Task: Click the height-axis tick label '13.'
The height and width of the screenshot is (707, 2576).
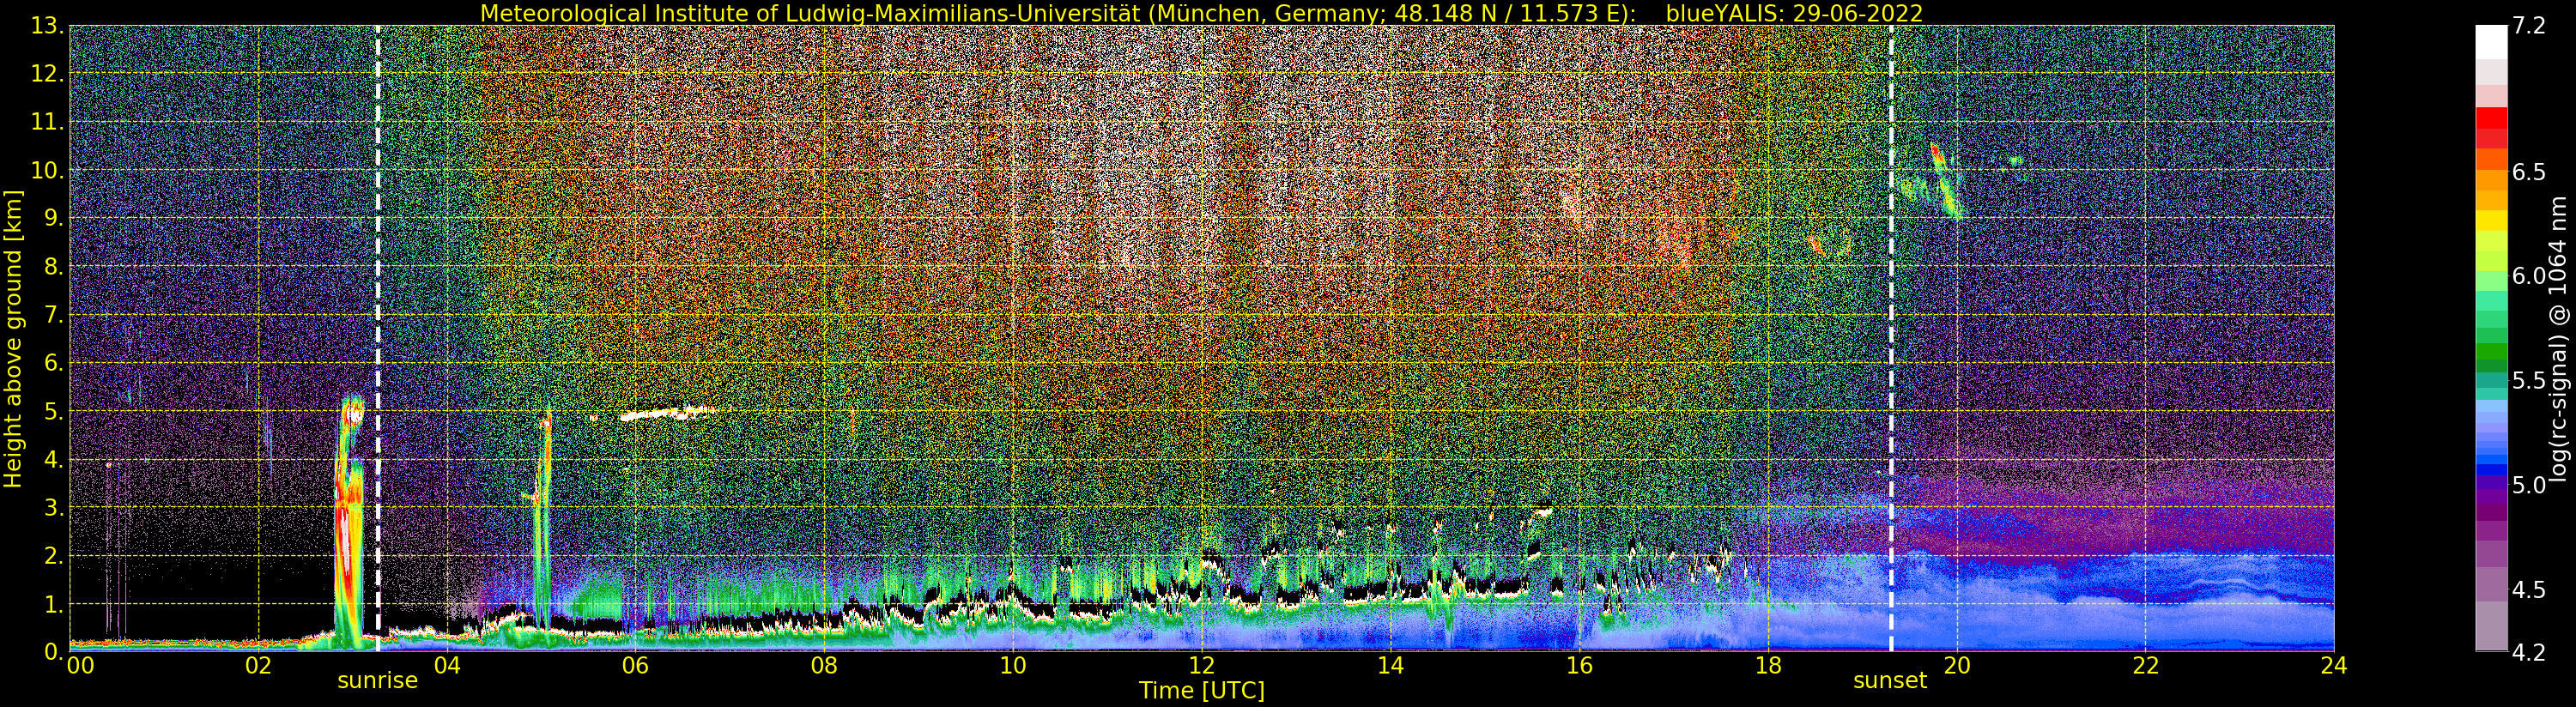Action: tap(46, 26)
